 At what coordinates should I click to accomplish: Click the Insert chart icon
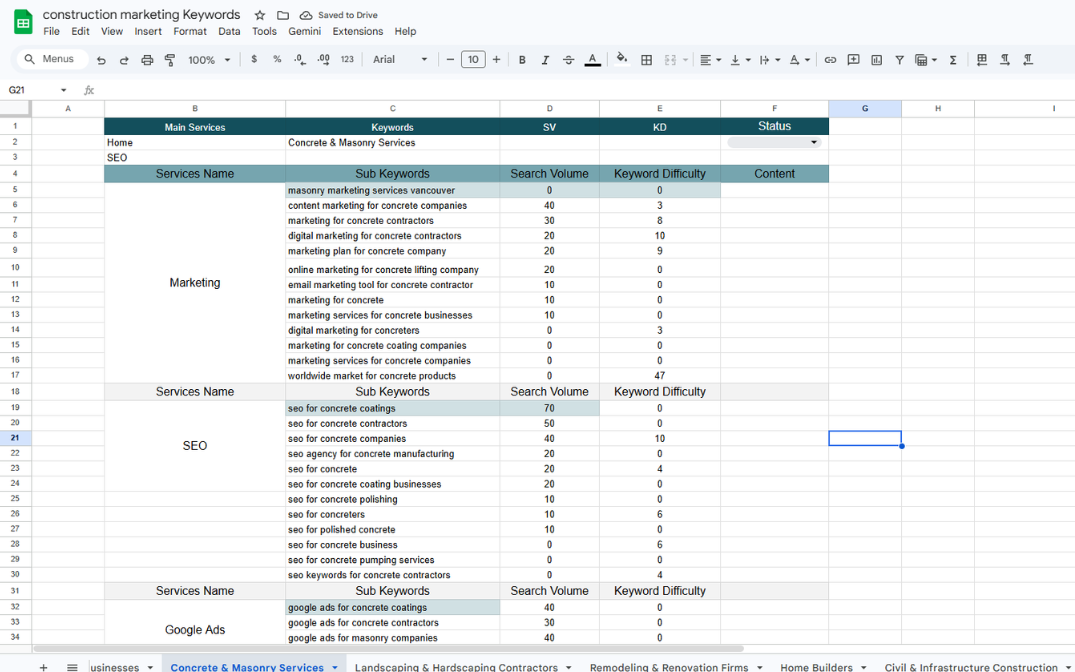(876, 60)
